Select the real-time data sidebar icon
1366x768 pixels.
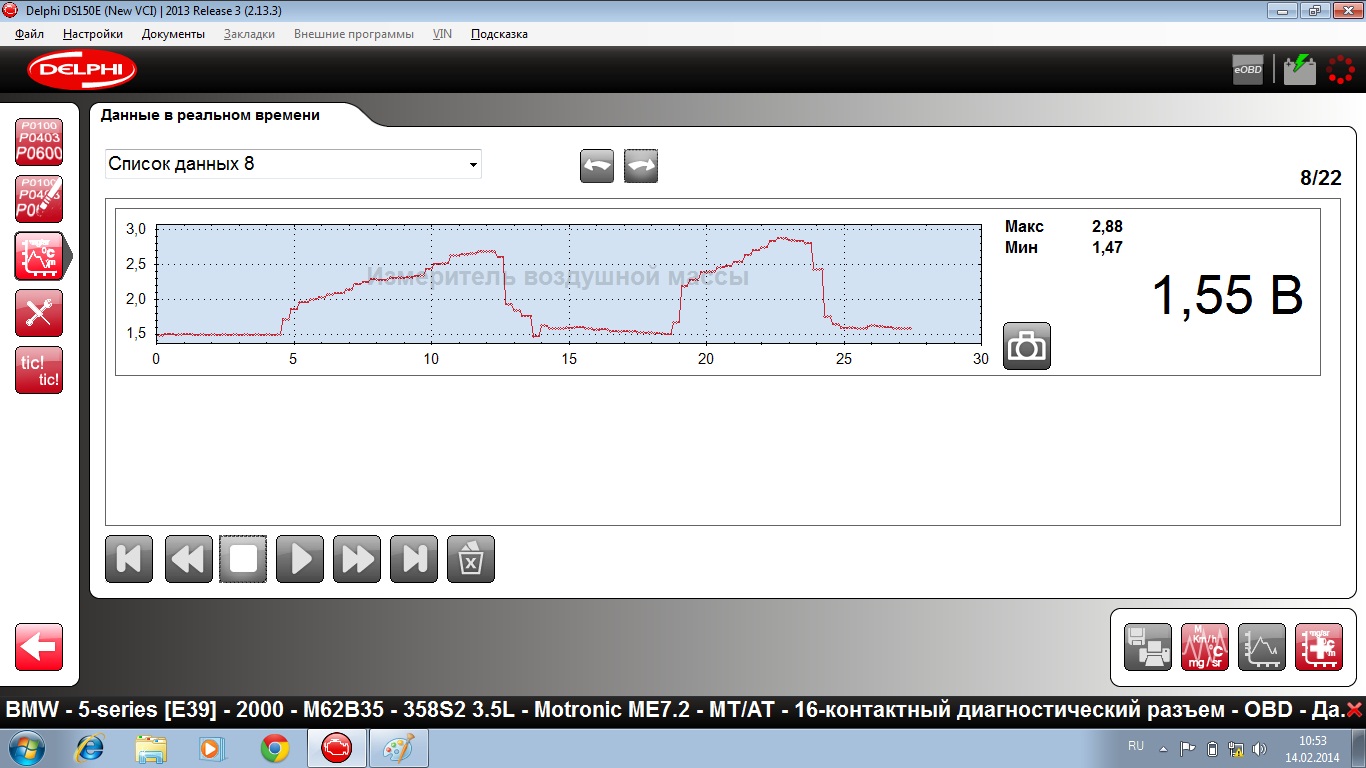click(39, 256)
